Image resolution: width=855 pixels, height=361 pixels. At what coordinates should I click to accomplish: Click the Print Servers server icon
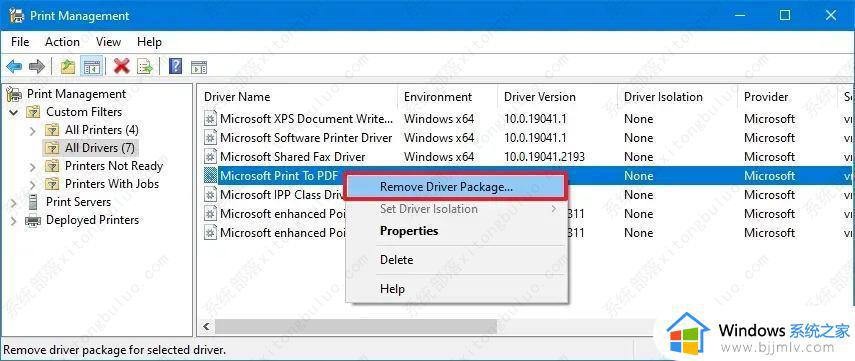(x=33, y=202)
